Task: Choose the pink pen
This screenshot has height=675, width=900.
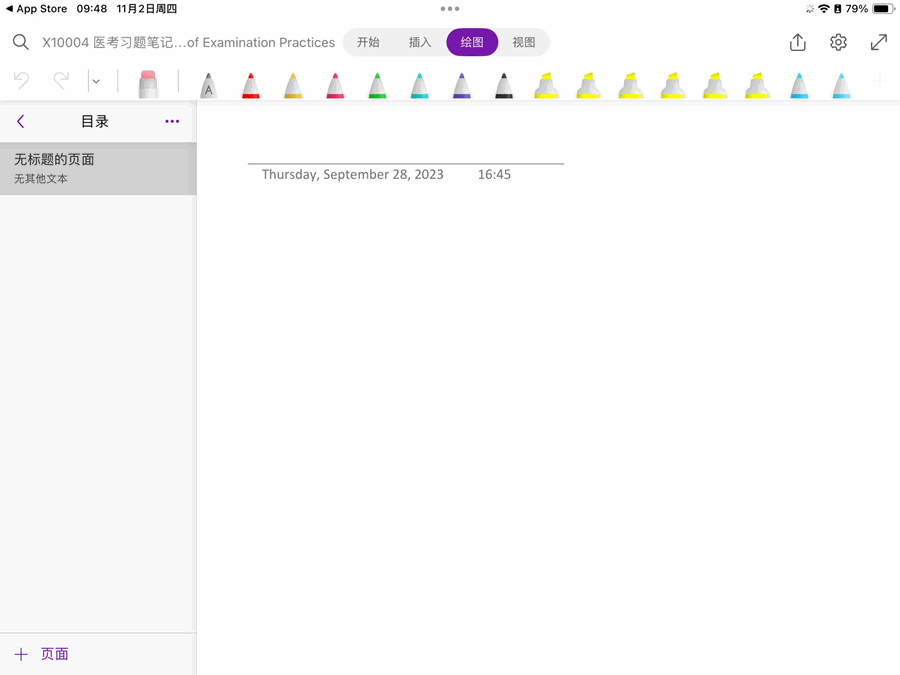Action: (x=335, y=86)
